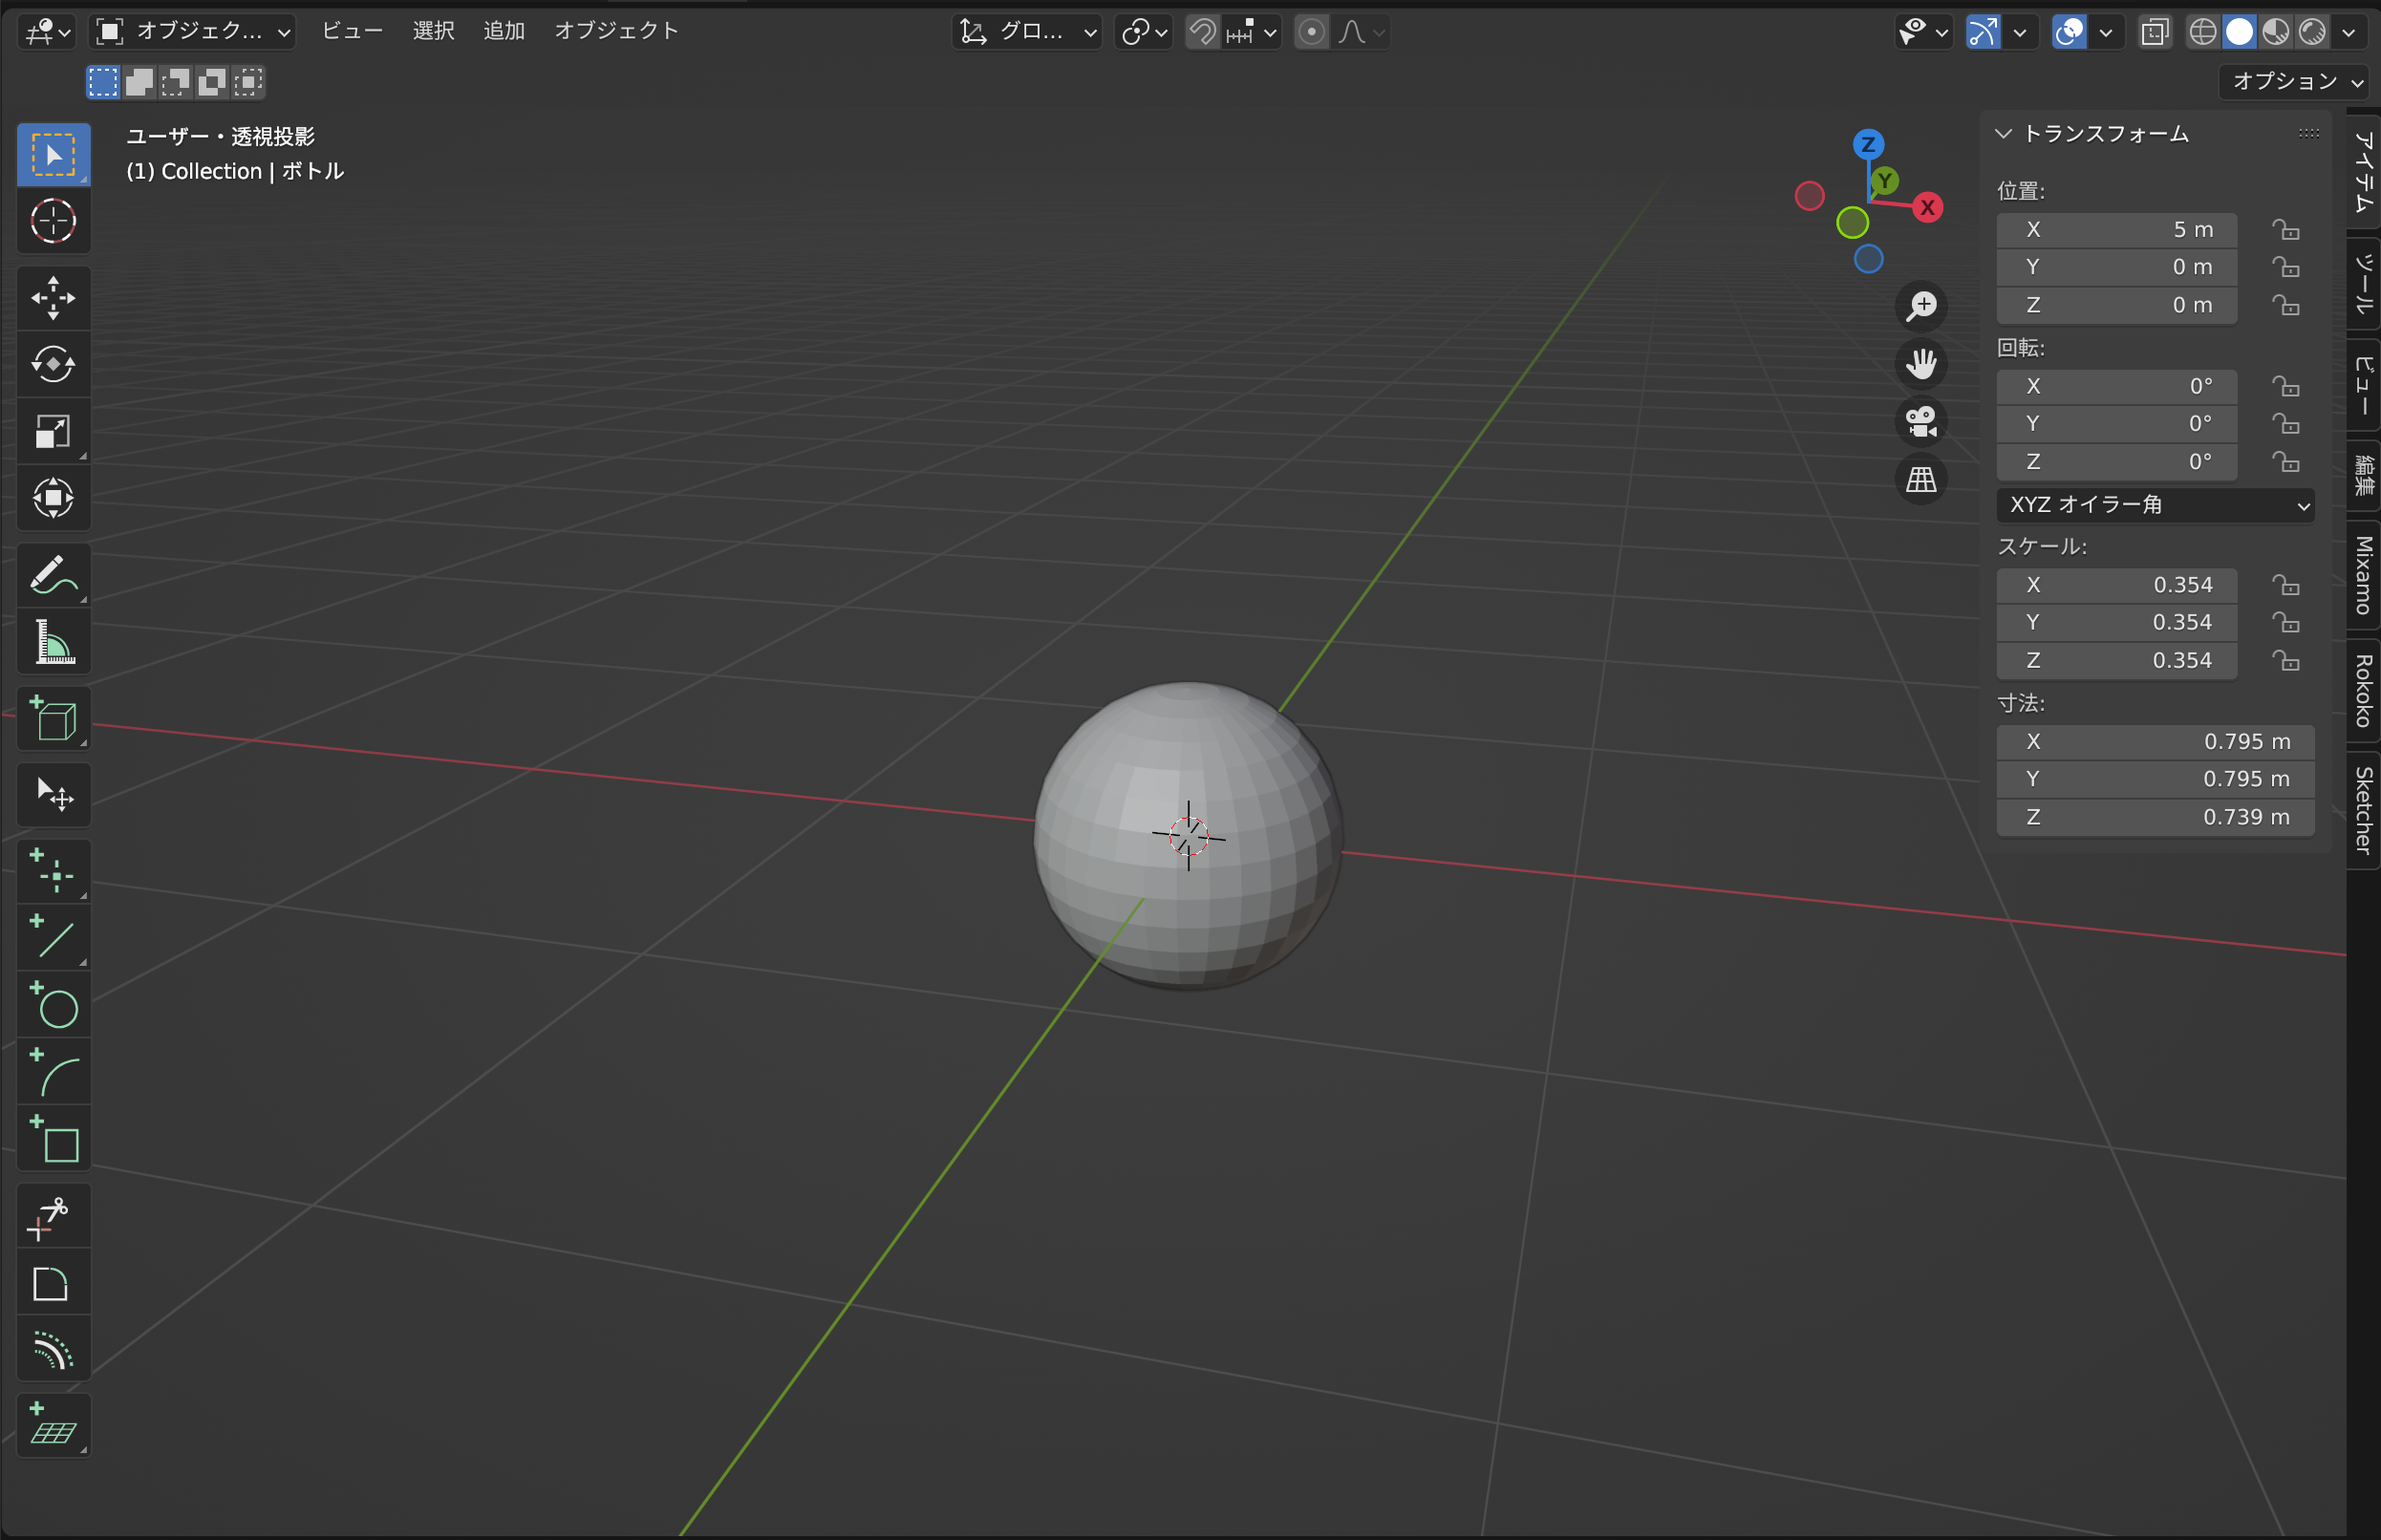Switch perspective/orthographic with grid icon
The image size is (2381, 1540).
pos(1921,479)
